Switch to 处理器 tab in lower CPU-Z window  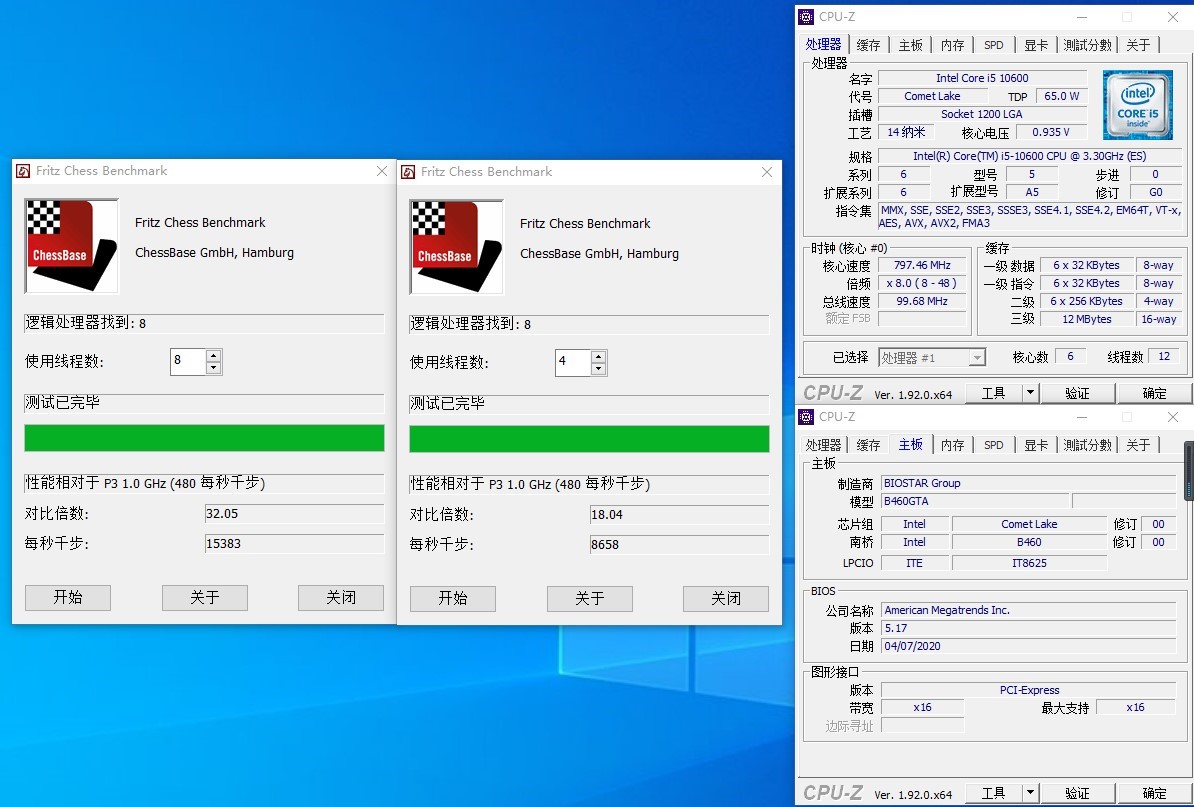[823, 445]
